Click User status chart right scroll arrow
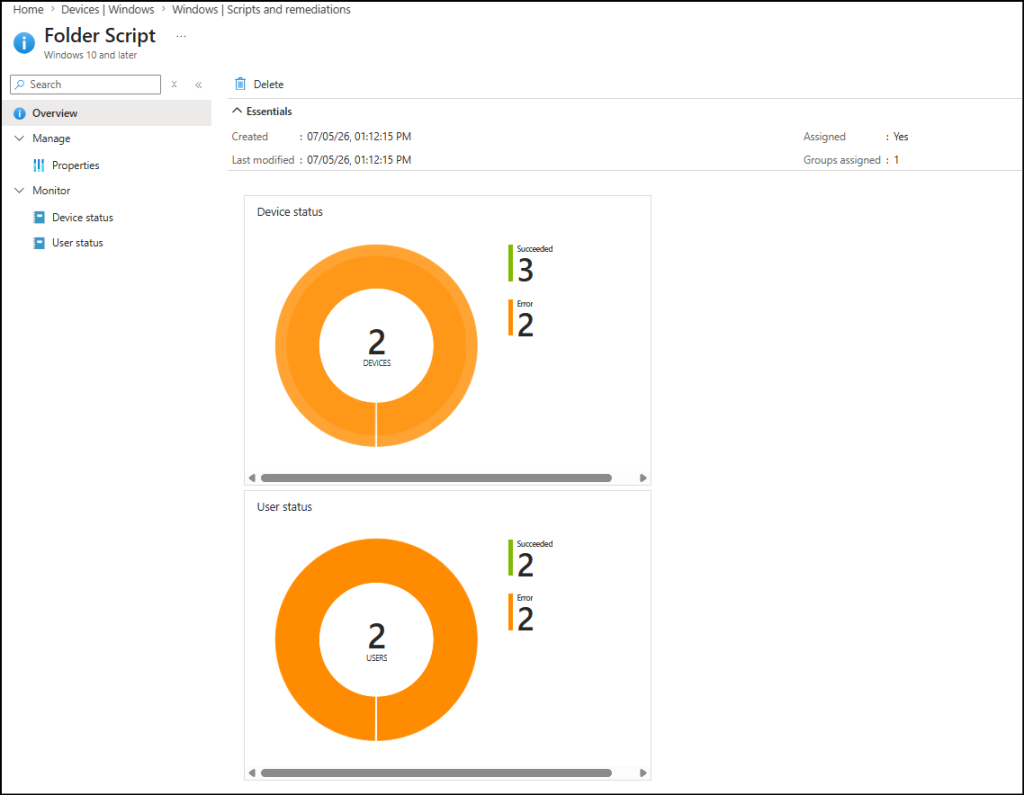The height and width of the screenshot is (795, 1024). pos(643,773)
